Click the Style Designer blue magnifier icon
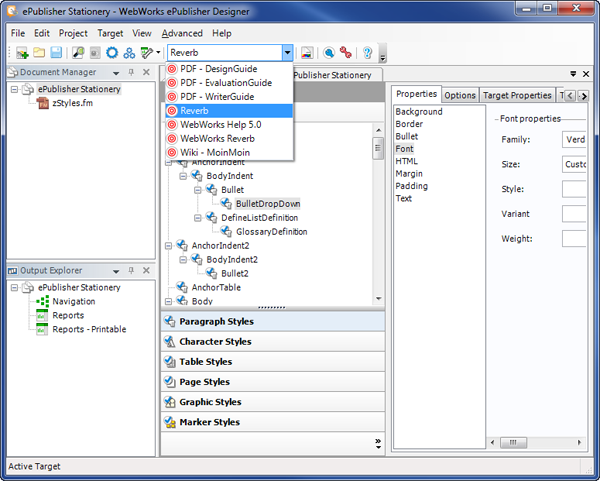 point(329,53)
